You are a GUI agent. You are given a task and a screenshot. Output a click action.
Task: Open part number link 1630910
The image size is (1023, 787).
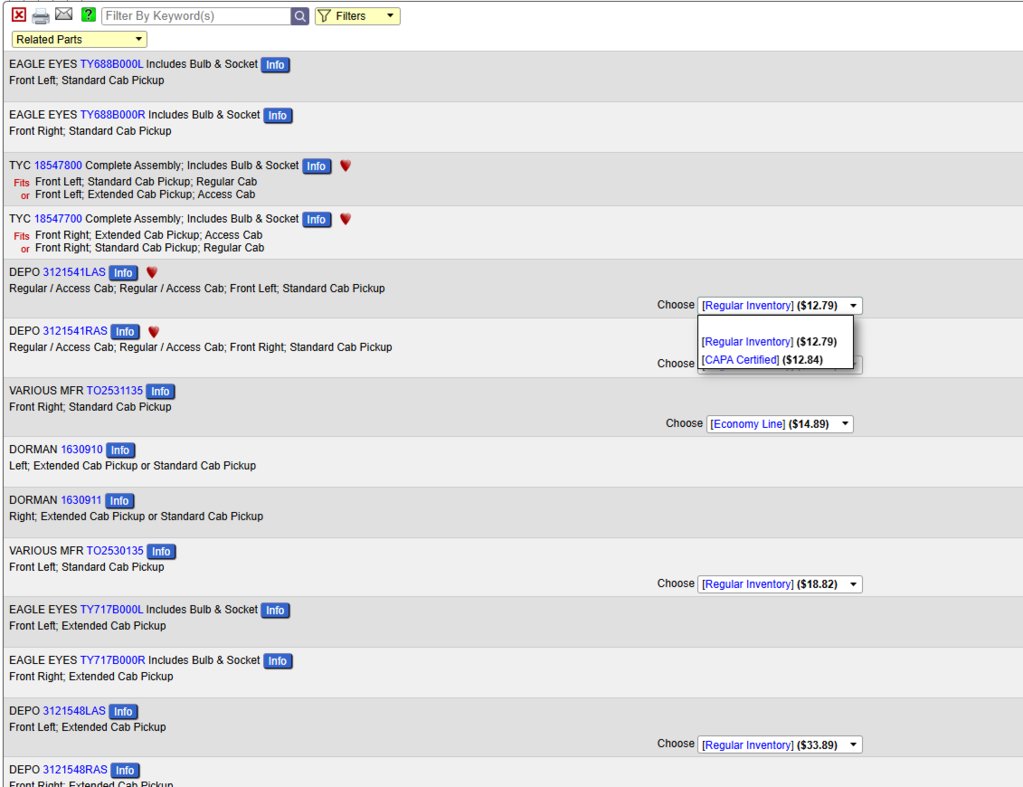pyautogui.click(x=82, y=449)
